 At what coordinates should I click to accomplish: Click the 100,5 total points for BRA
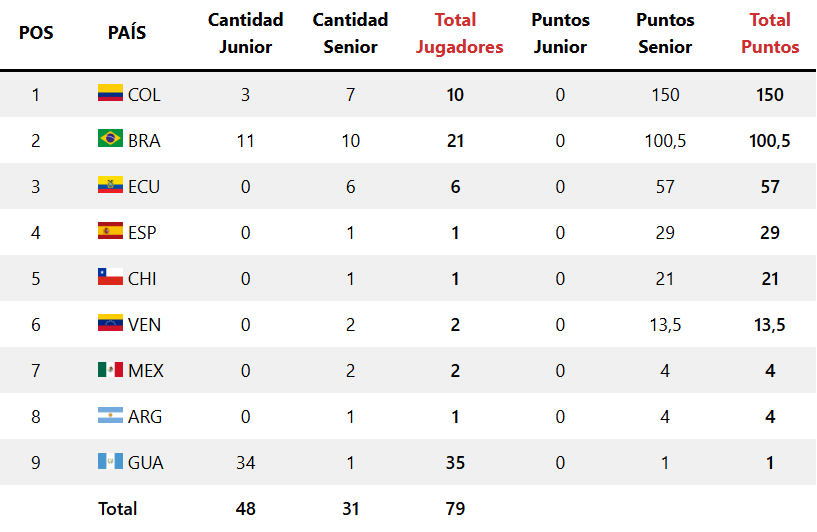[770, 141]
